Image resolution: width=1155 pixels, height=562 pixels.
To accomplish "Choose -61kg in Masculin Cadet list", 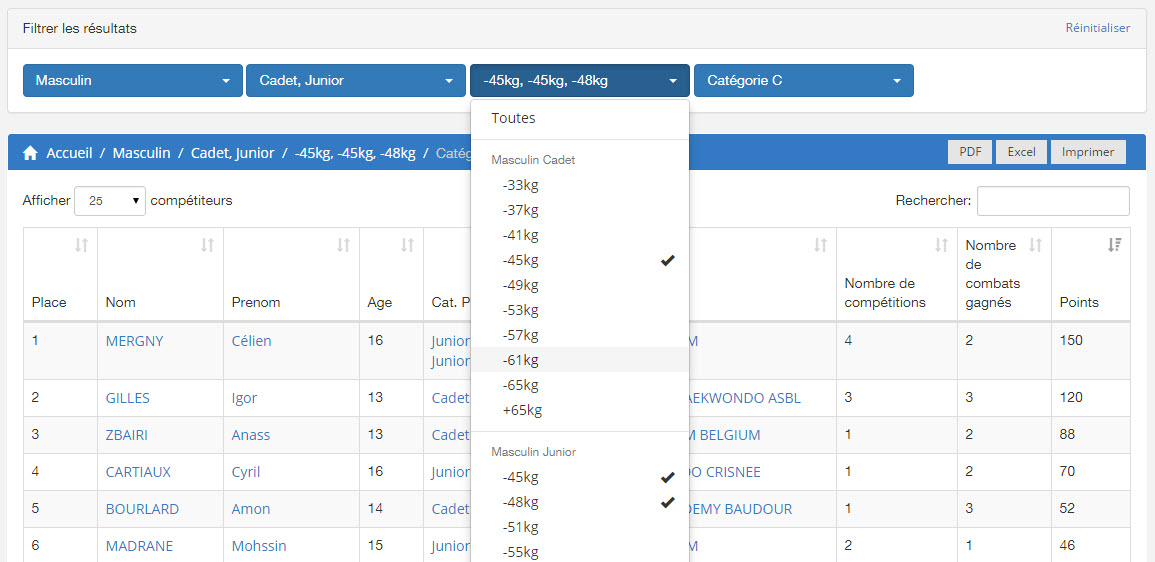I will [x=521, y=360].
